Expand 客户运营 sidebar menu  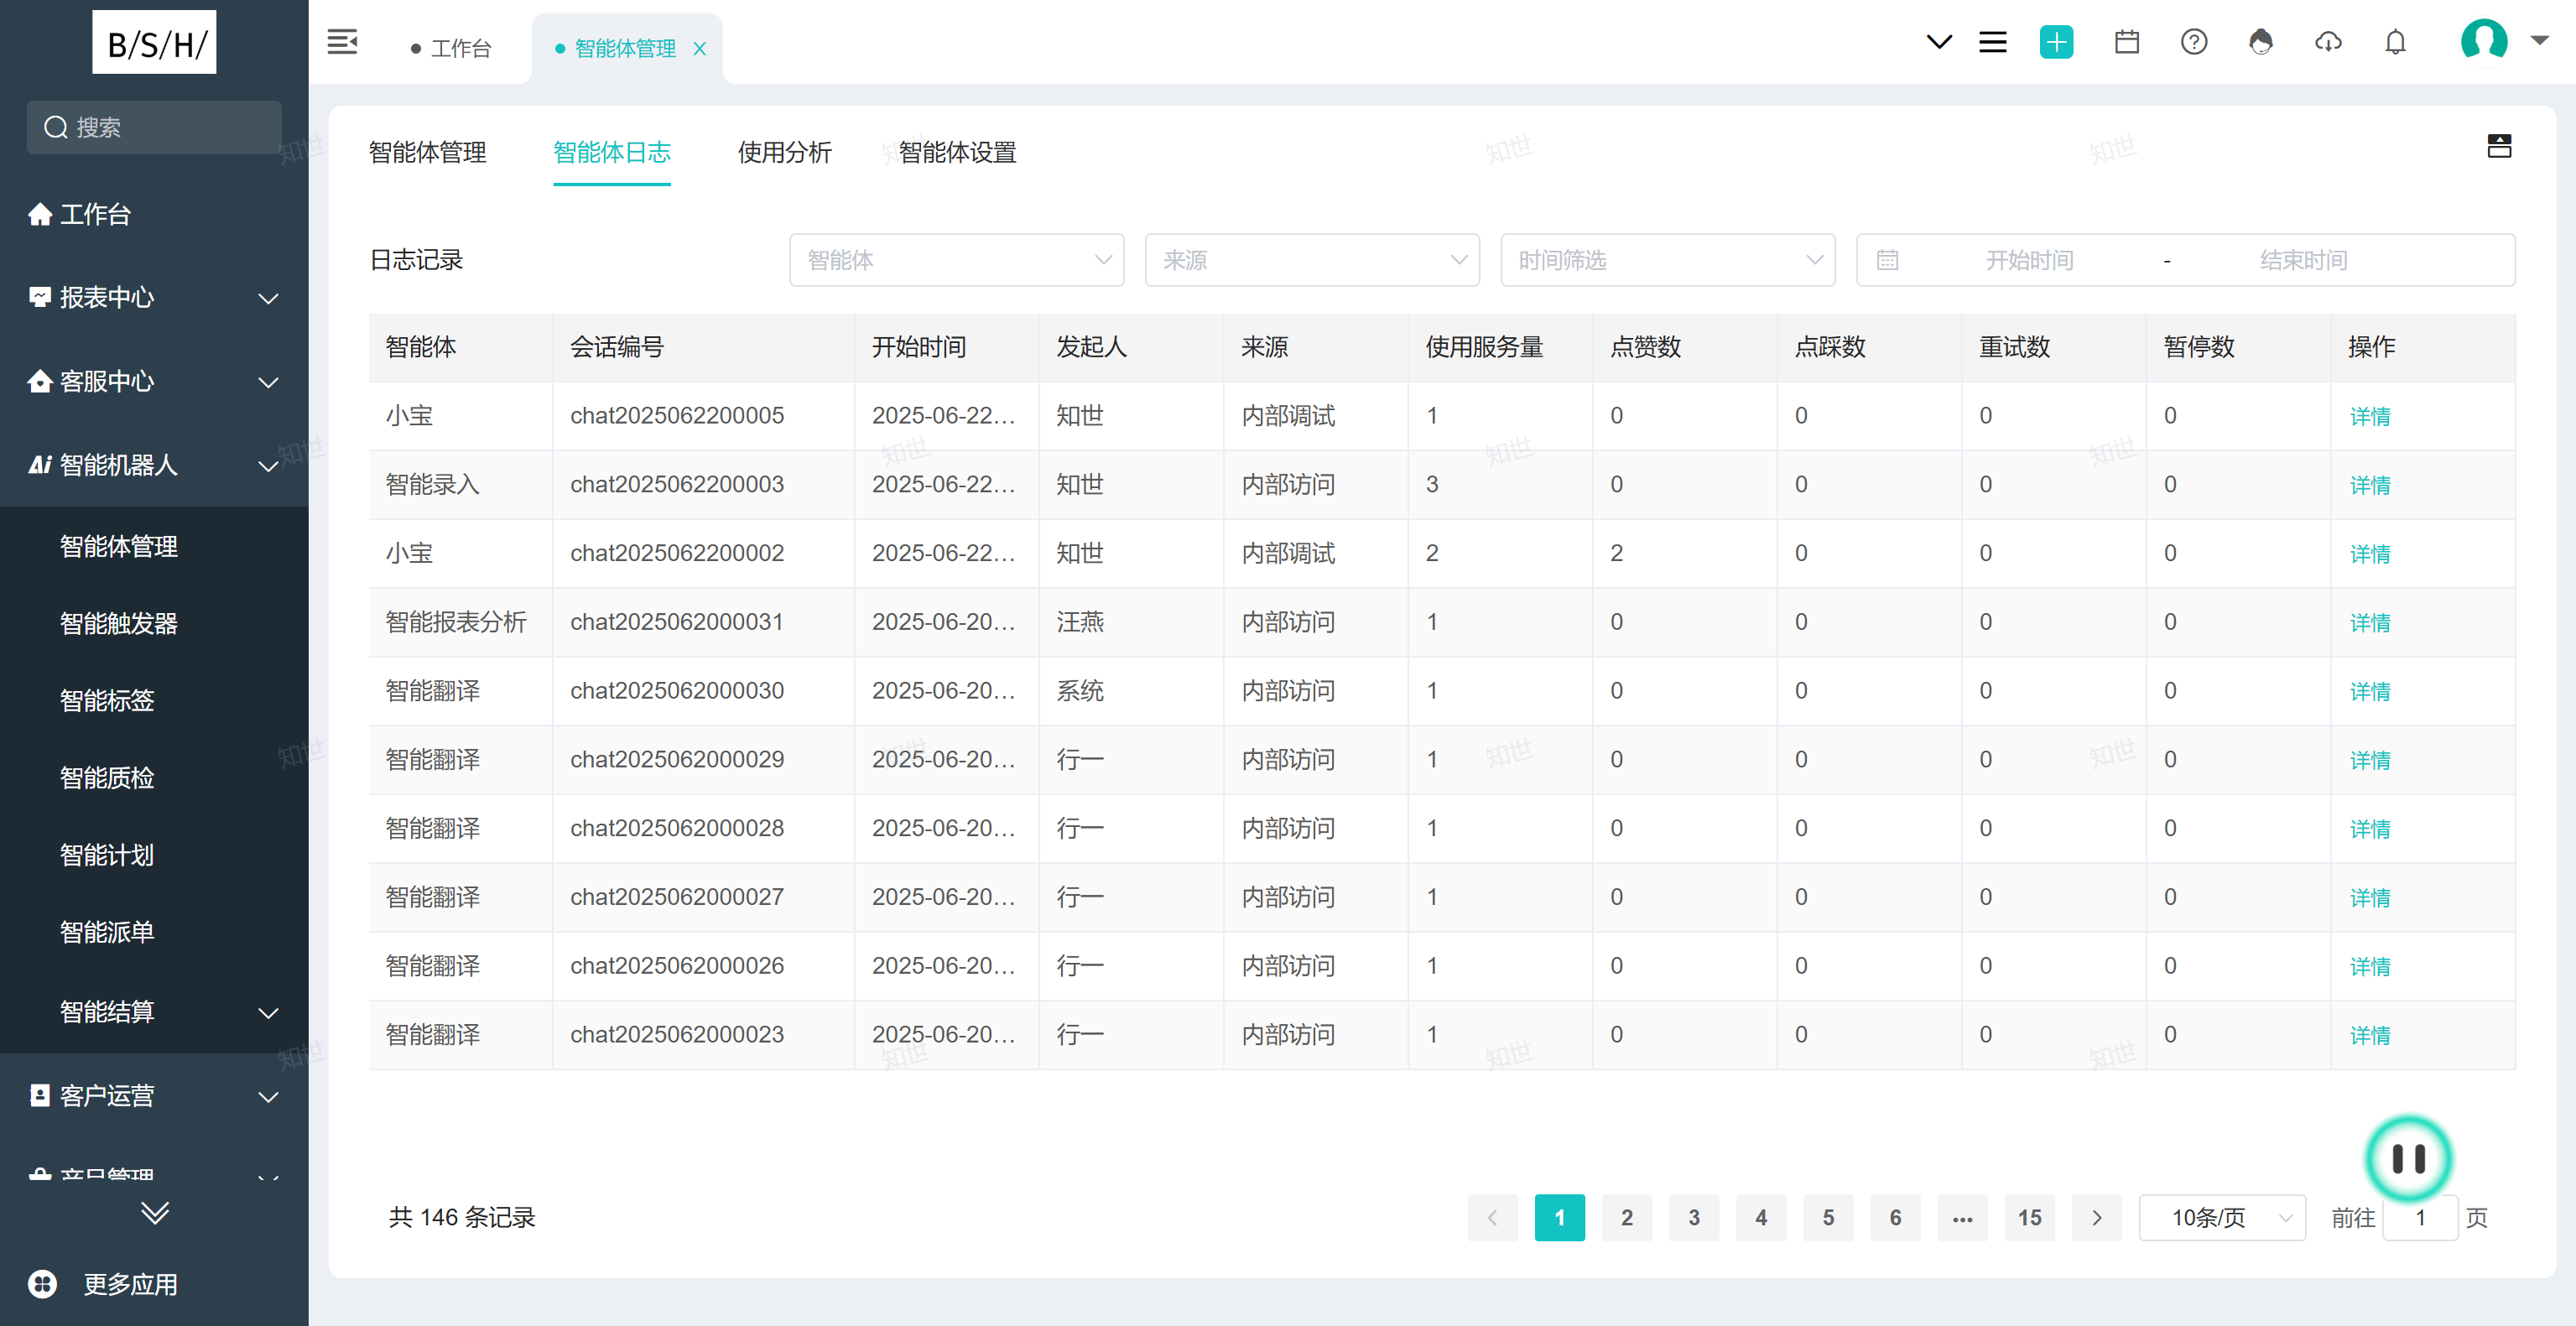click(x=154, y=1096)
